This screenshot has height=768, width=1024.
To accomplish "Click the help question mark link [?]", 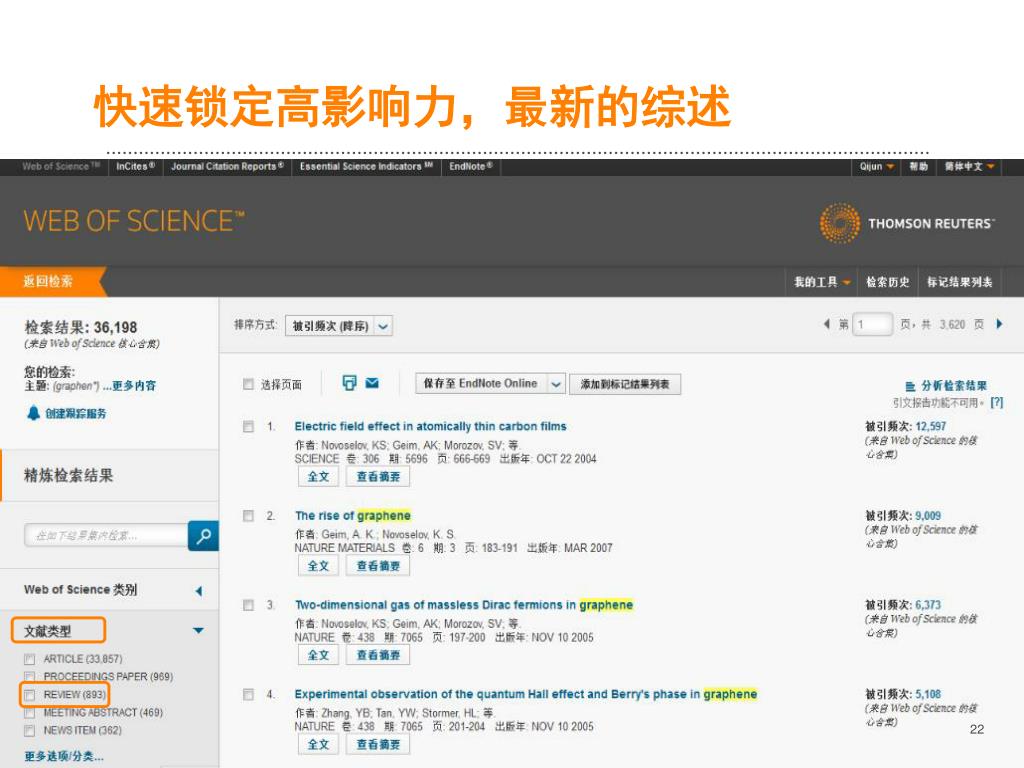I will point(997,402).
